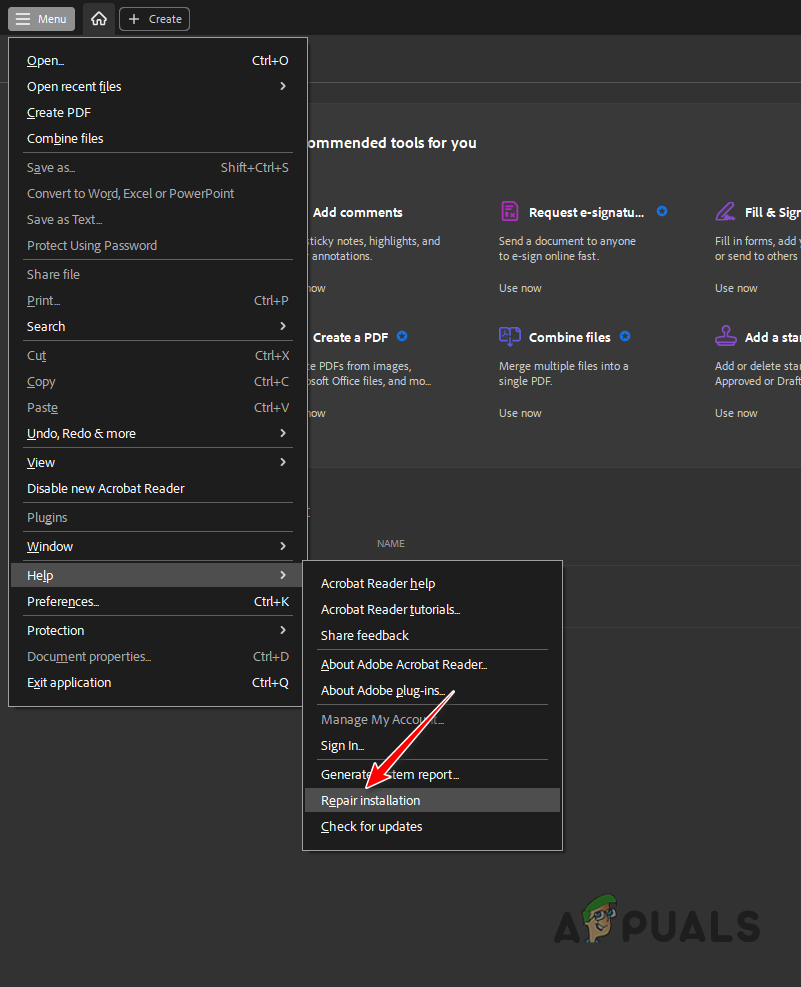Select the Fill & Sign pen icon
Screen dimensions: 801x987
pos(725,212)
